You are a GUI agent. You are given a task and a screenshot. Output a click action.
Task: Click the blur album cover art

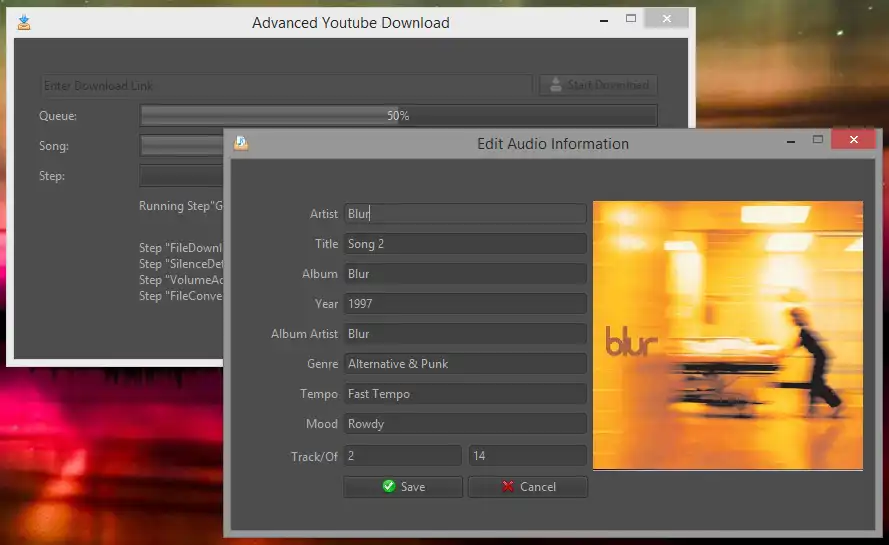[728, 336]
